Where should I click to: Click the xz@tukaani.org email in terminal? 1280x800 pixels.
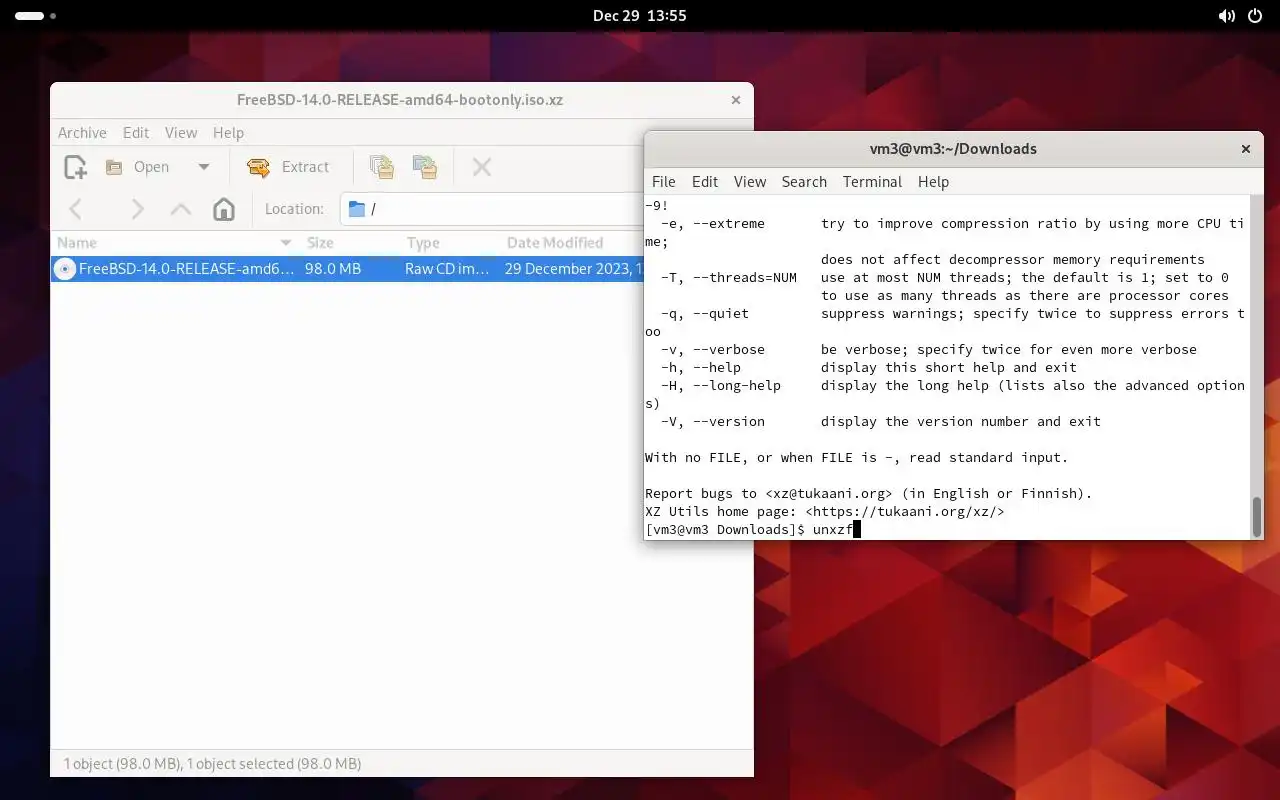[829, 494]
